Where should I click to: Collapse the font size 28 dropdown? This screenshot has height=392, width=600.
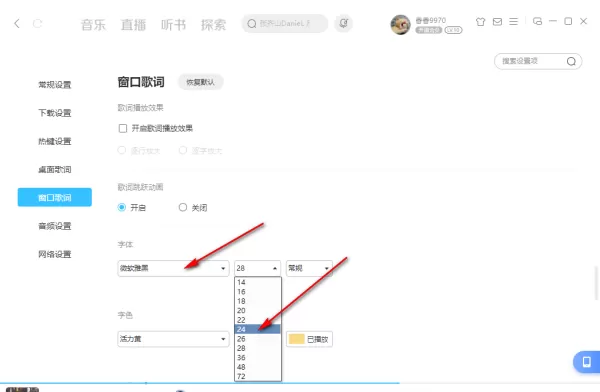coord(258,268)
